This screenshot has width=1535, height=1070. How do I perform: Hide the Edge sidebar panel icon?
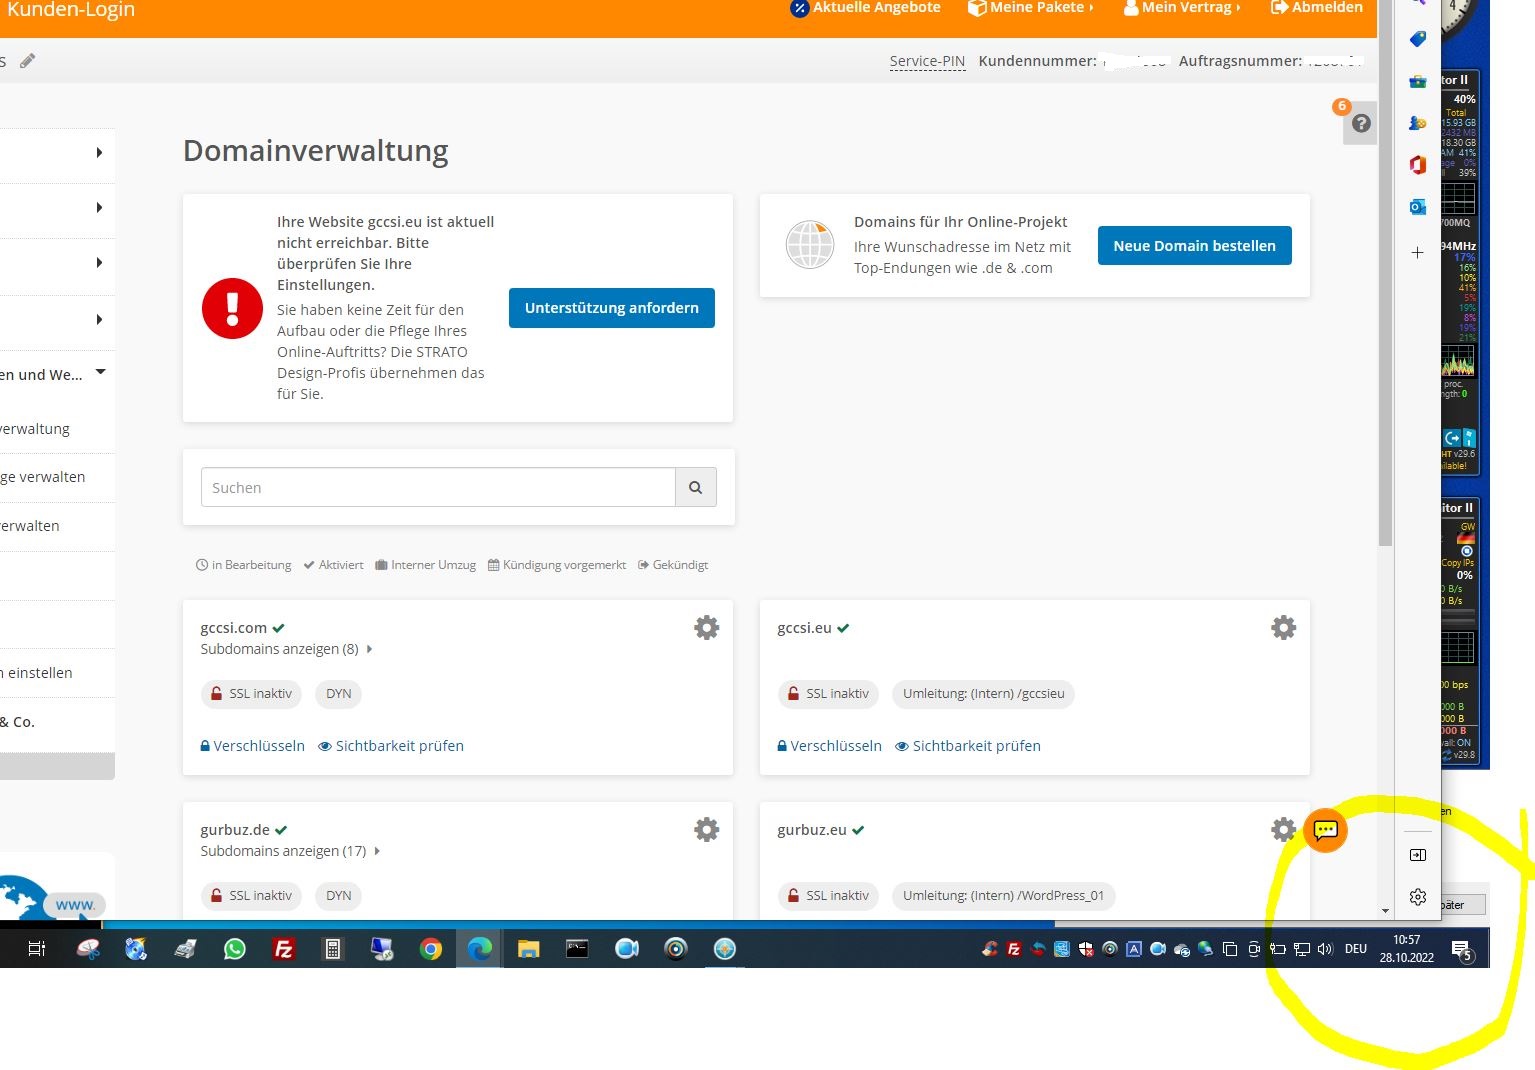1418,855
